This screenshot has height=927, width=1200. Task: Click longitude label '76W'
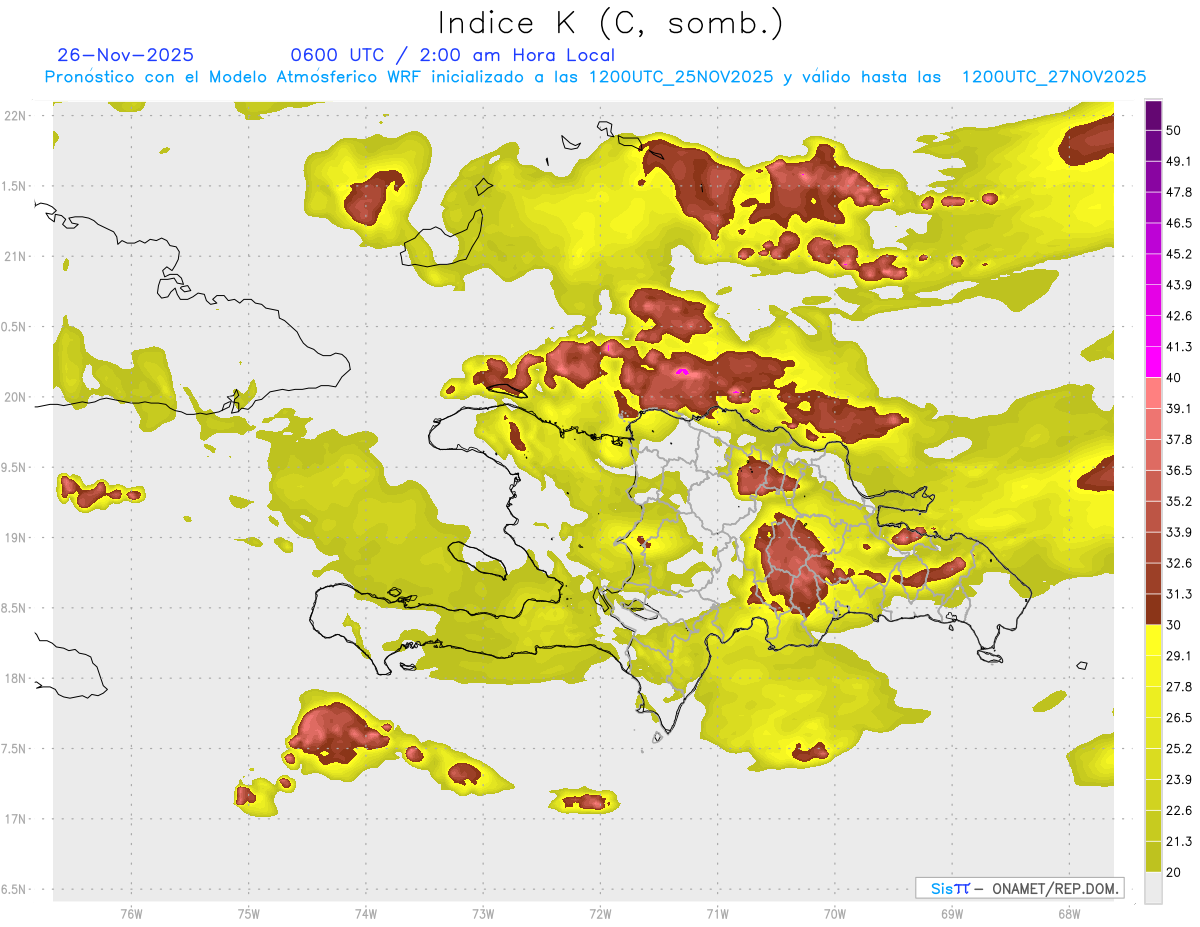[131, 913]
